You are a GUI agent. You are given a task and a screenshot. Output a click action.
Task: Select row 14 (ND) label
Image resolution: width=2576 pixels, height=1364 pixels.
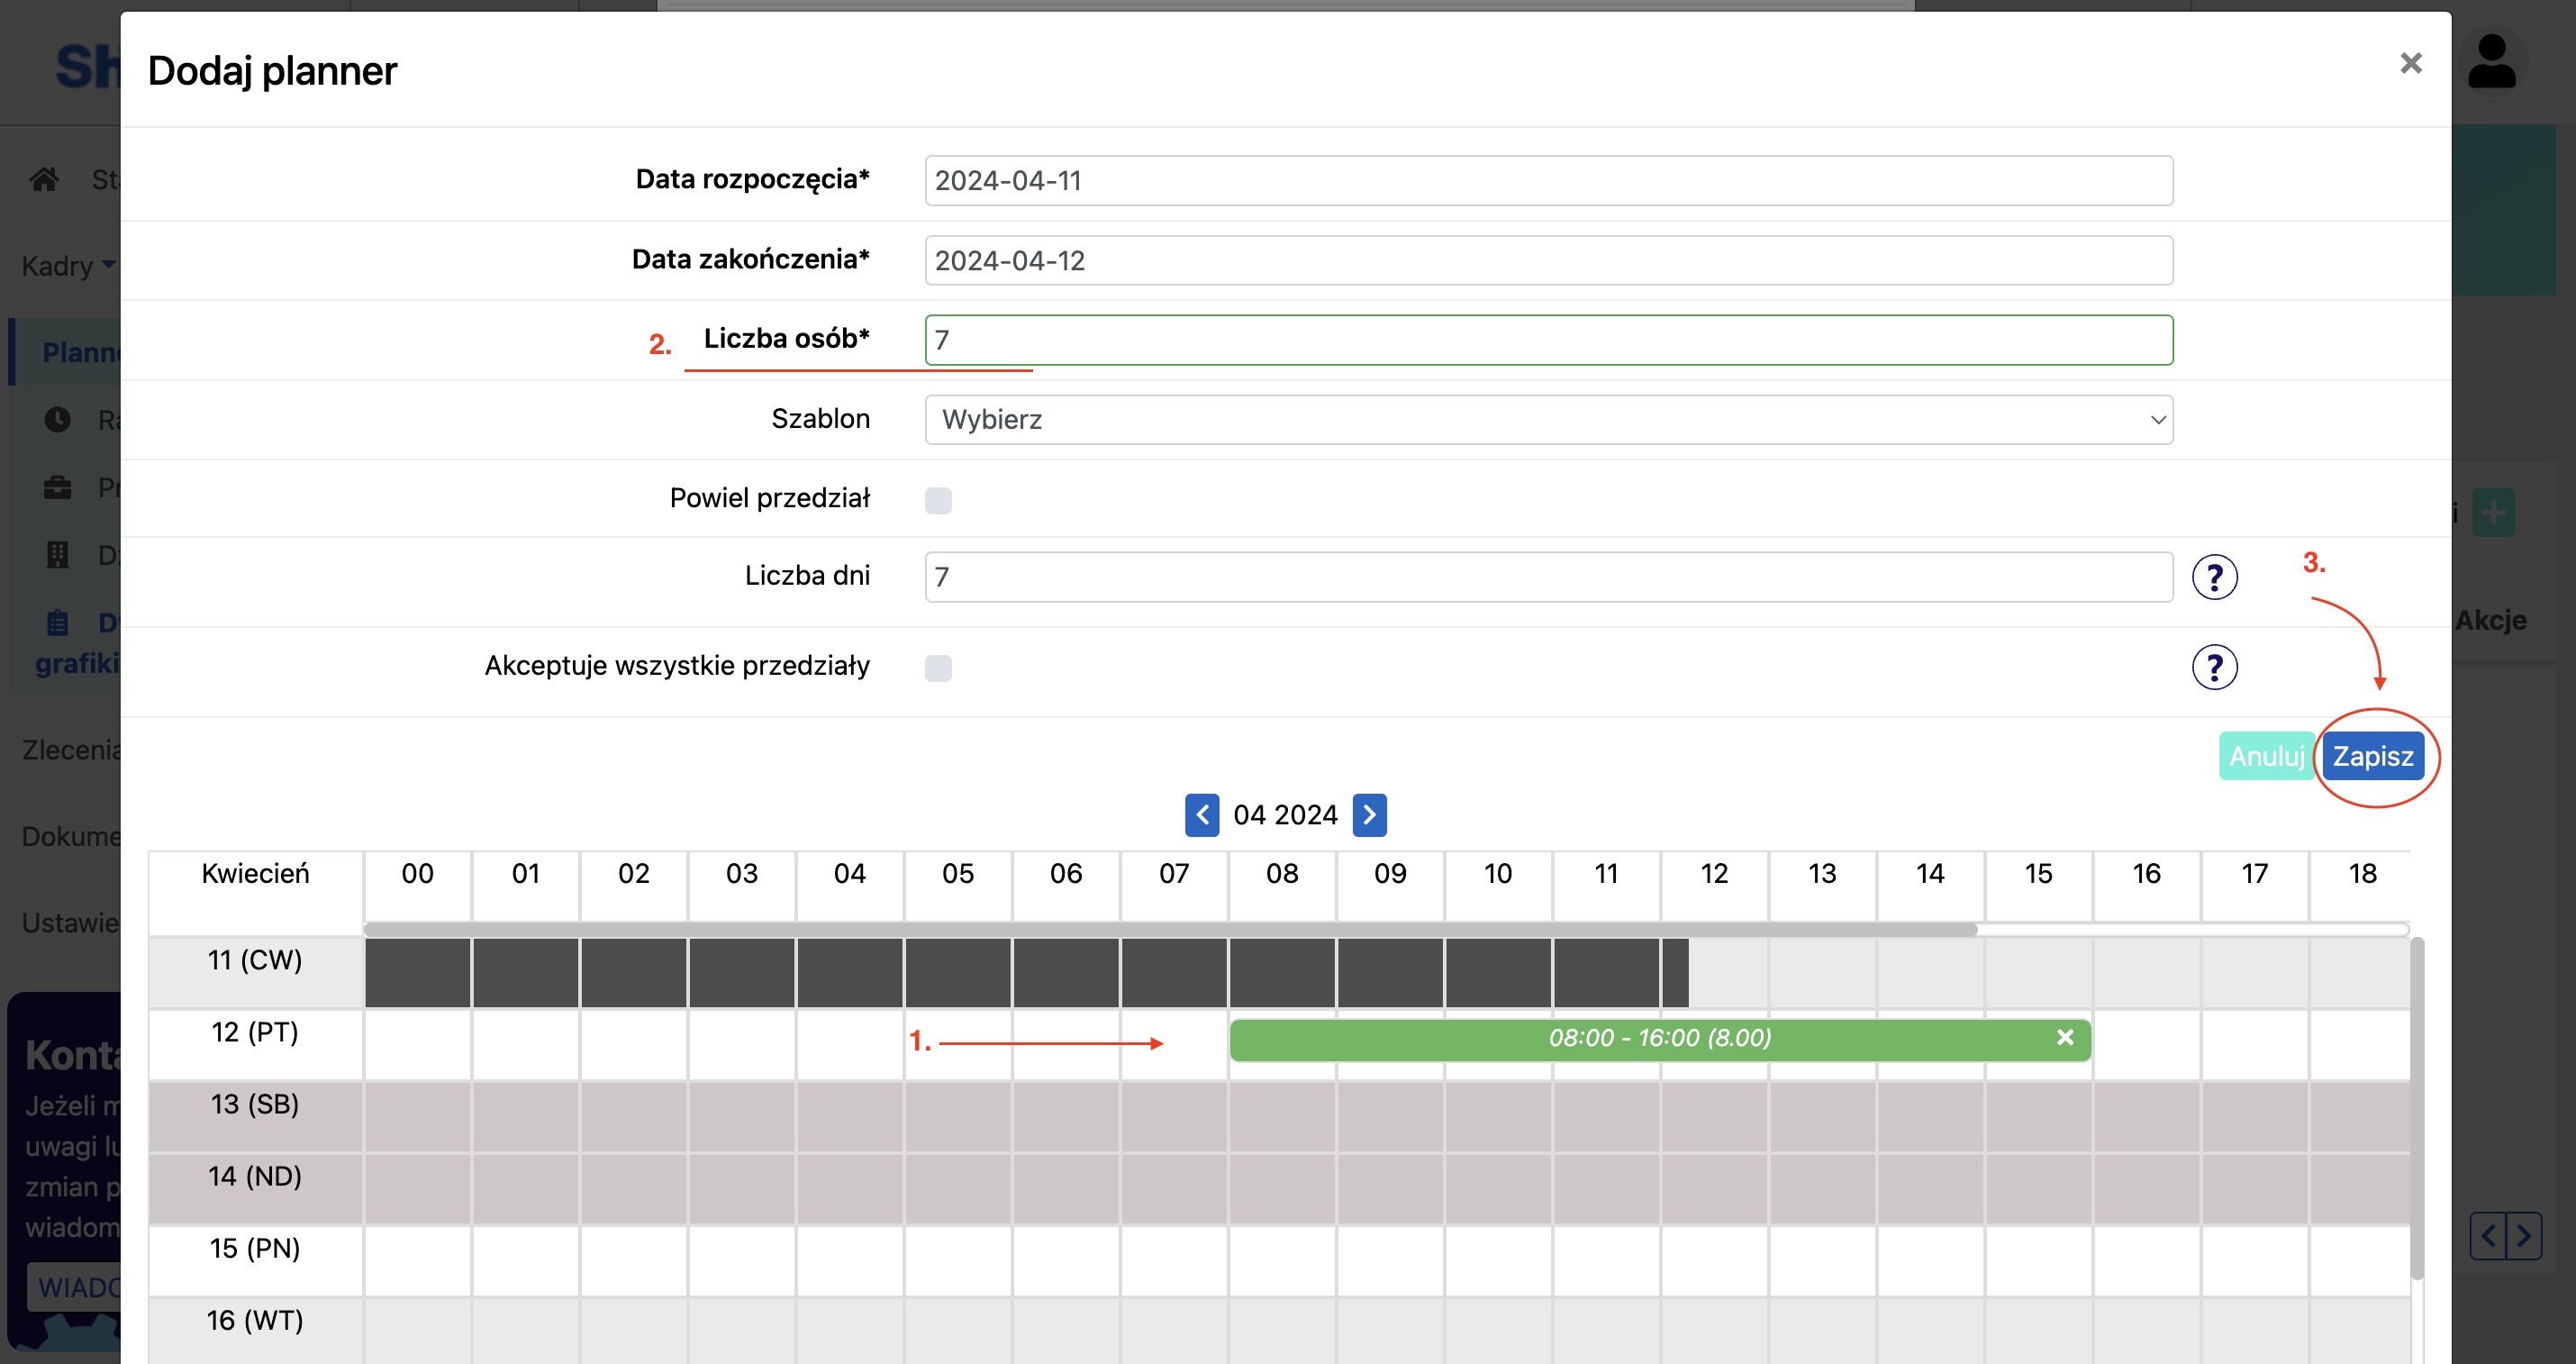[255, 1176]
